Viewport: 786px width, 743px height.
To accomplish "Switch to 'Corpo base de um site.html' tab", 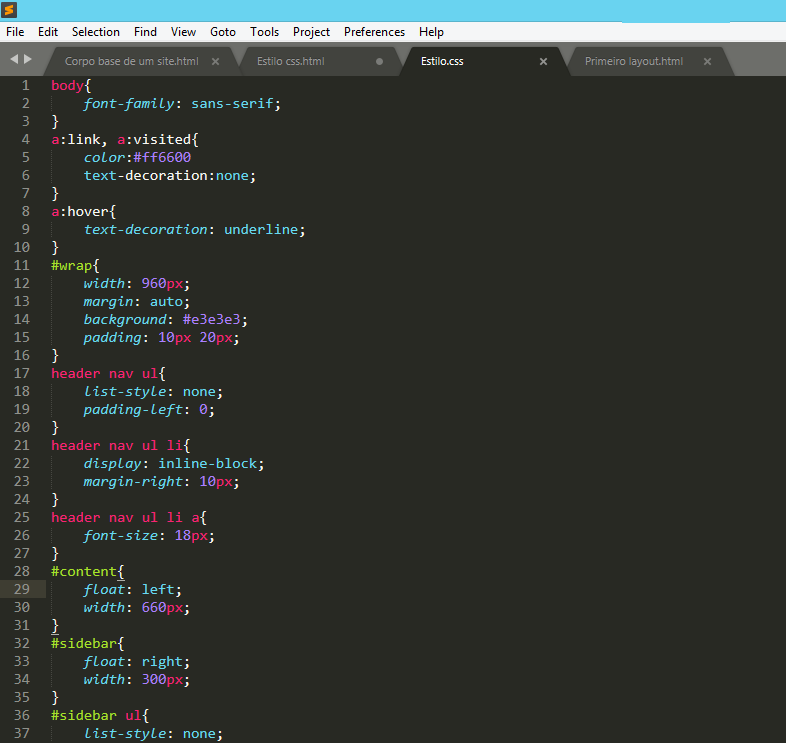I will 131,62.
